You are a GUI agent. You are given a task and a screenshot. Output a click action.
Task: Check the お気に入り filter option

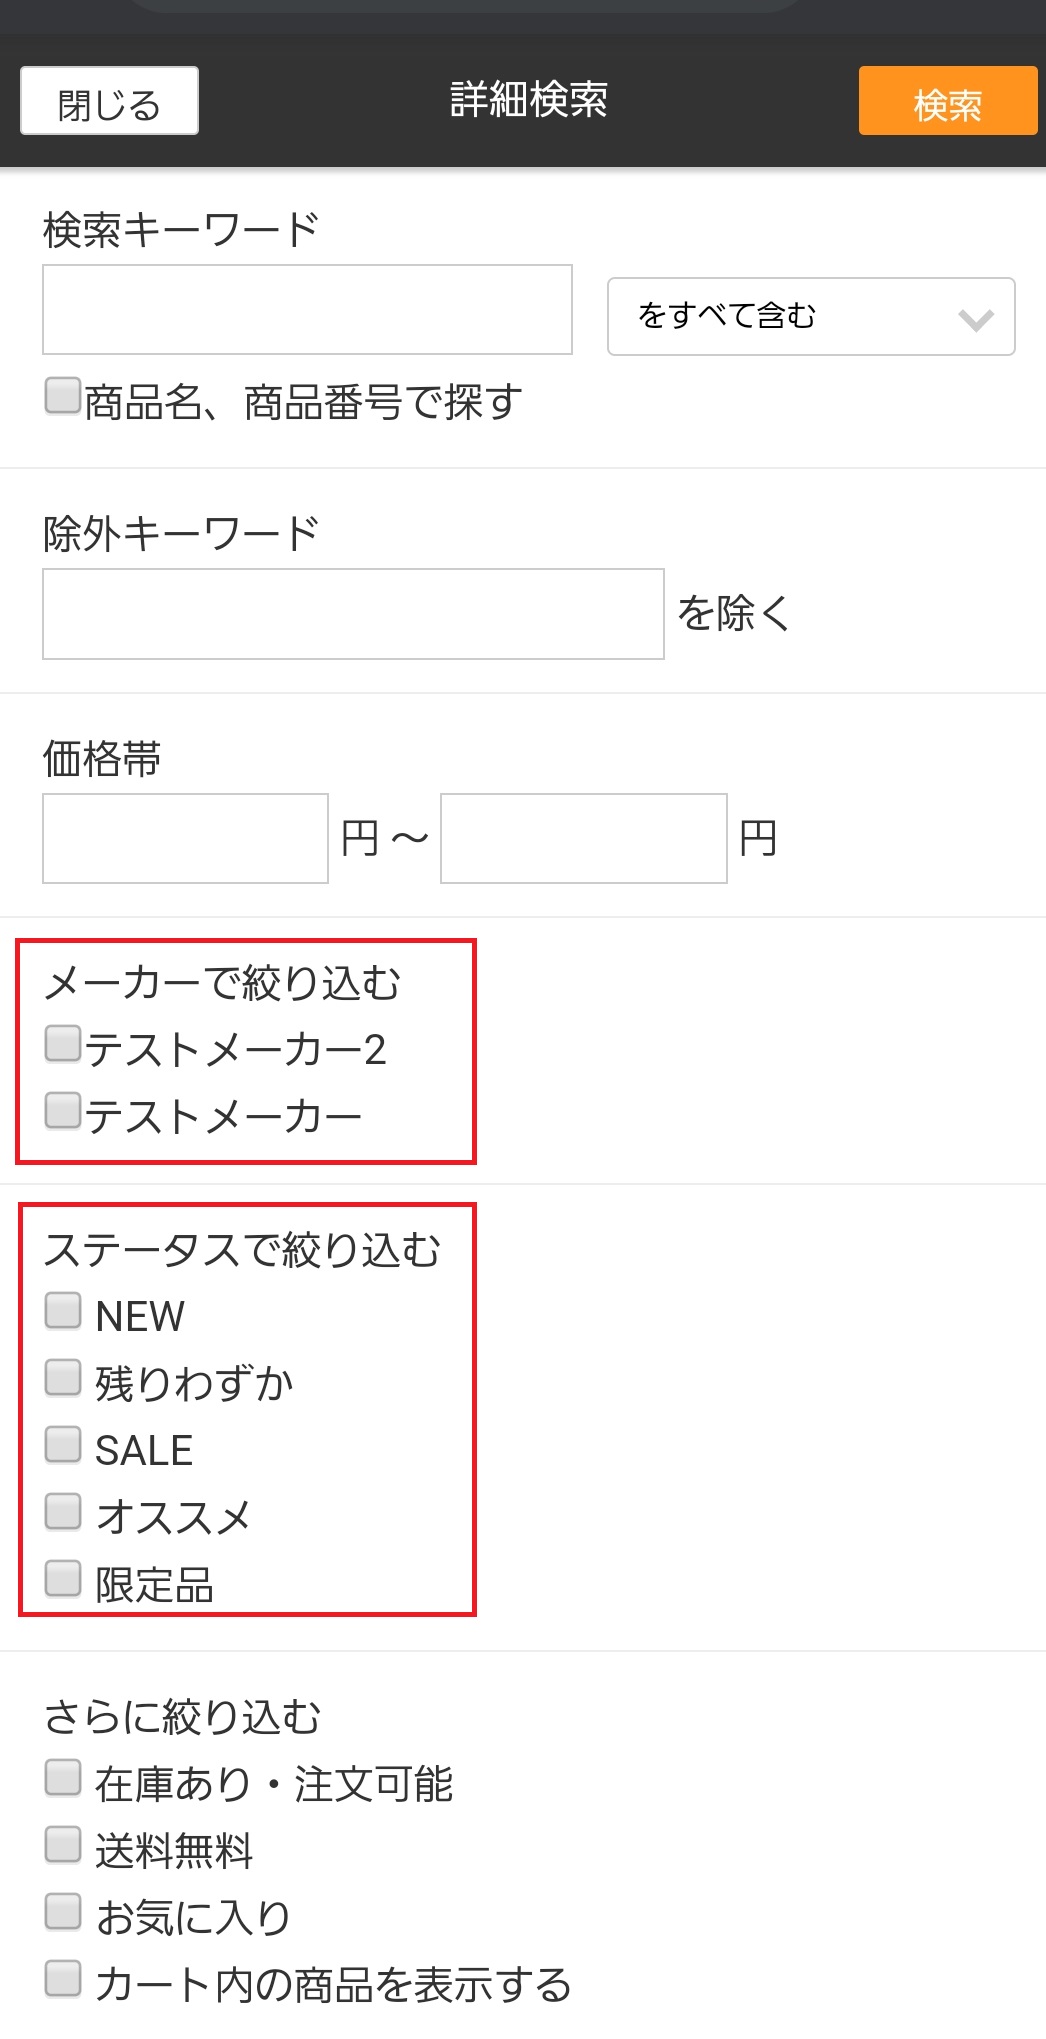point(63,1911)
